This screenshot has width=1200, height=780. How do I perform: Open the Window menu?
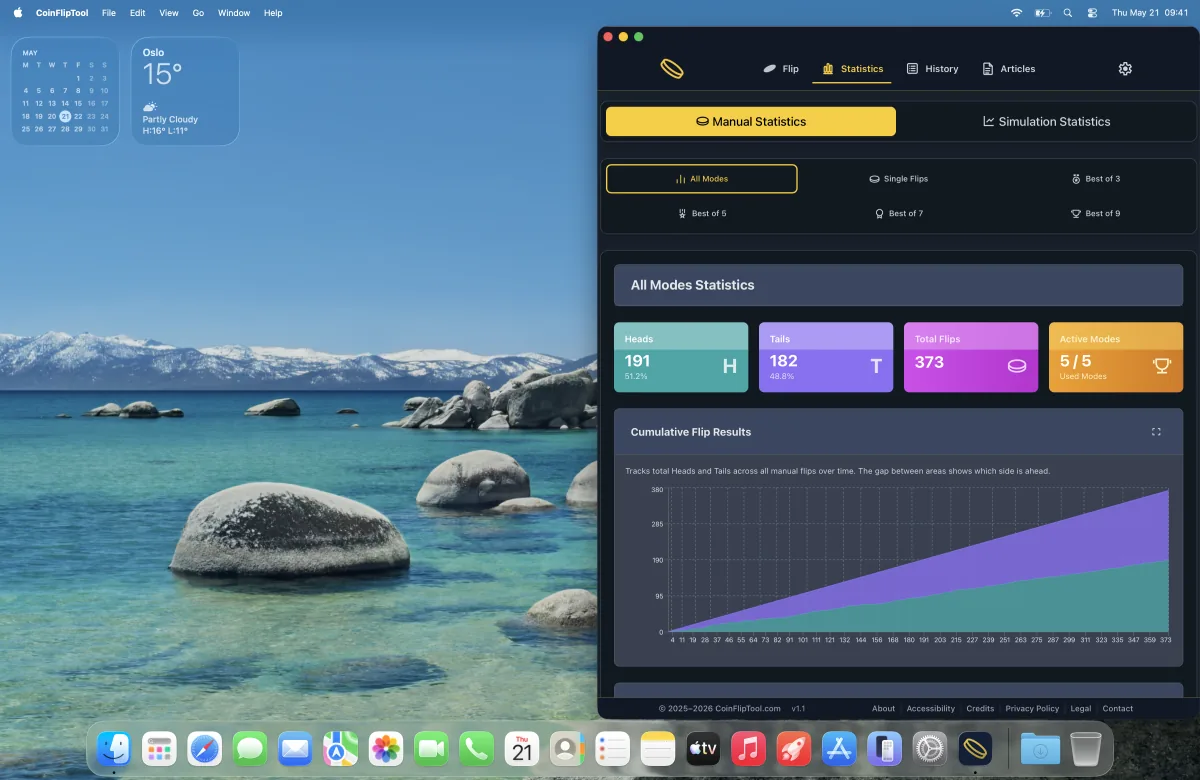point(234,13)
